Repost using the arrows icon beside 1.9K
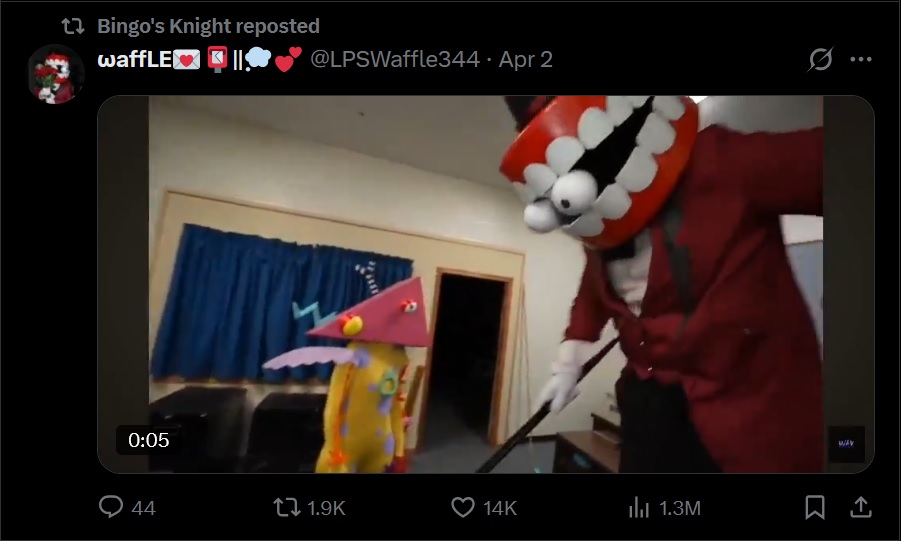901x541 pixels. pyautogui.click(x=286, y=508)
